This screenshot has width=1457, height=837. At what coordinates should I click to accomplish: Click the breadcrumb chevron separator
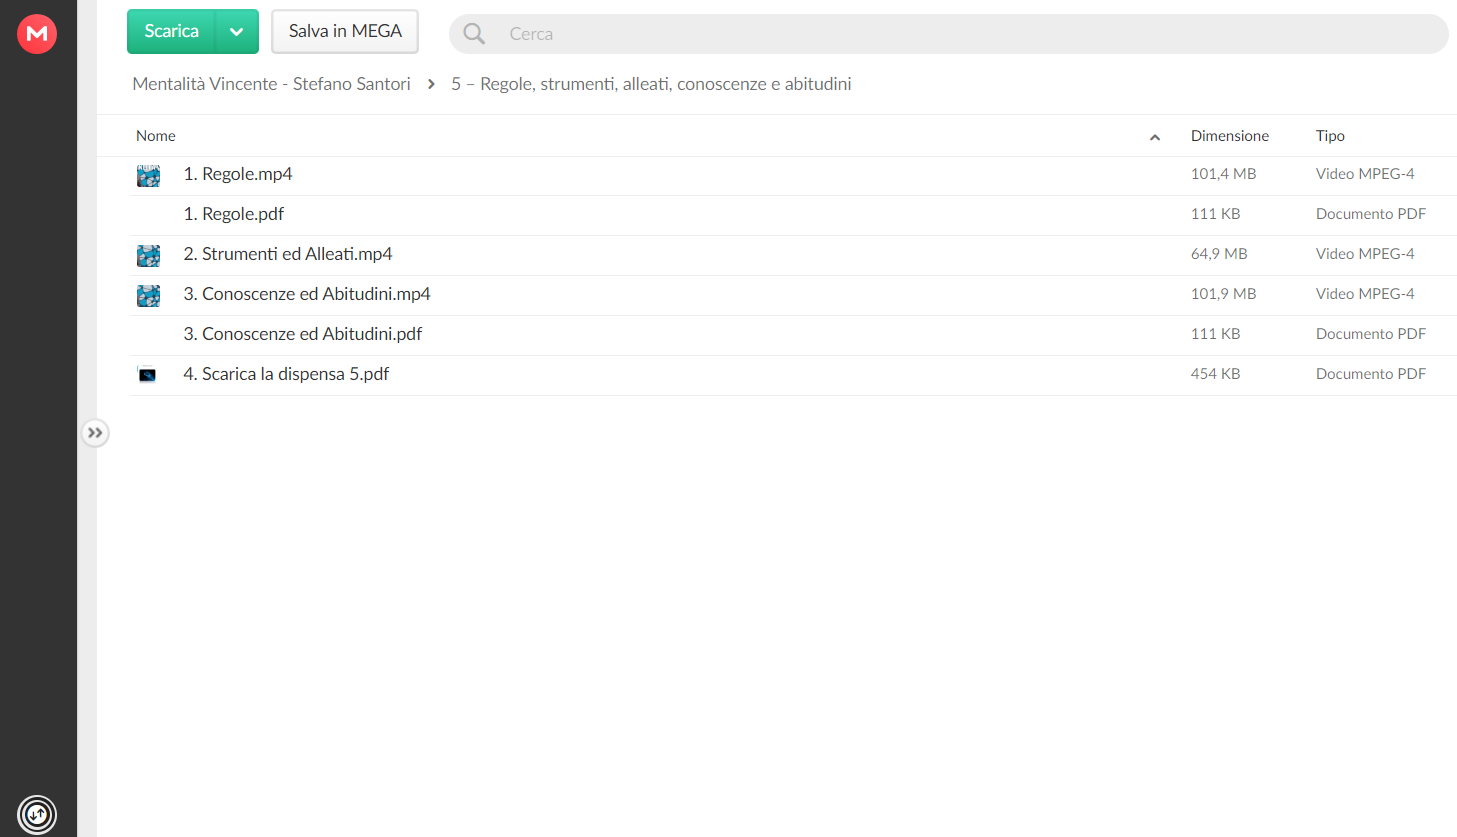click(431, 84)
